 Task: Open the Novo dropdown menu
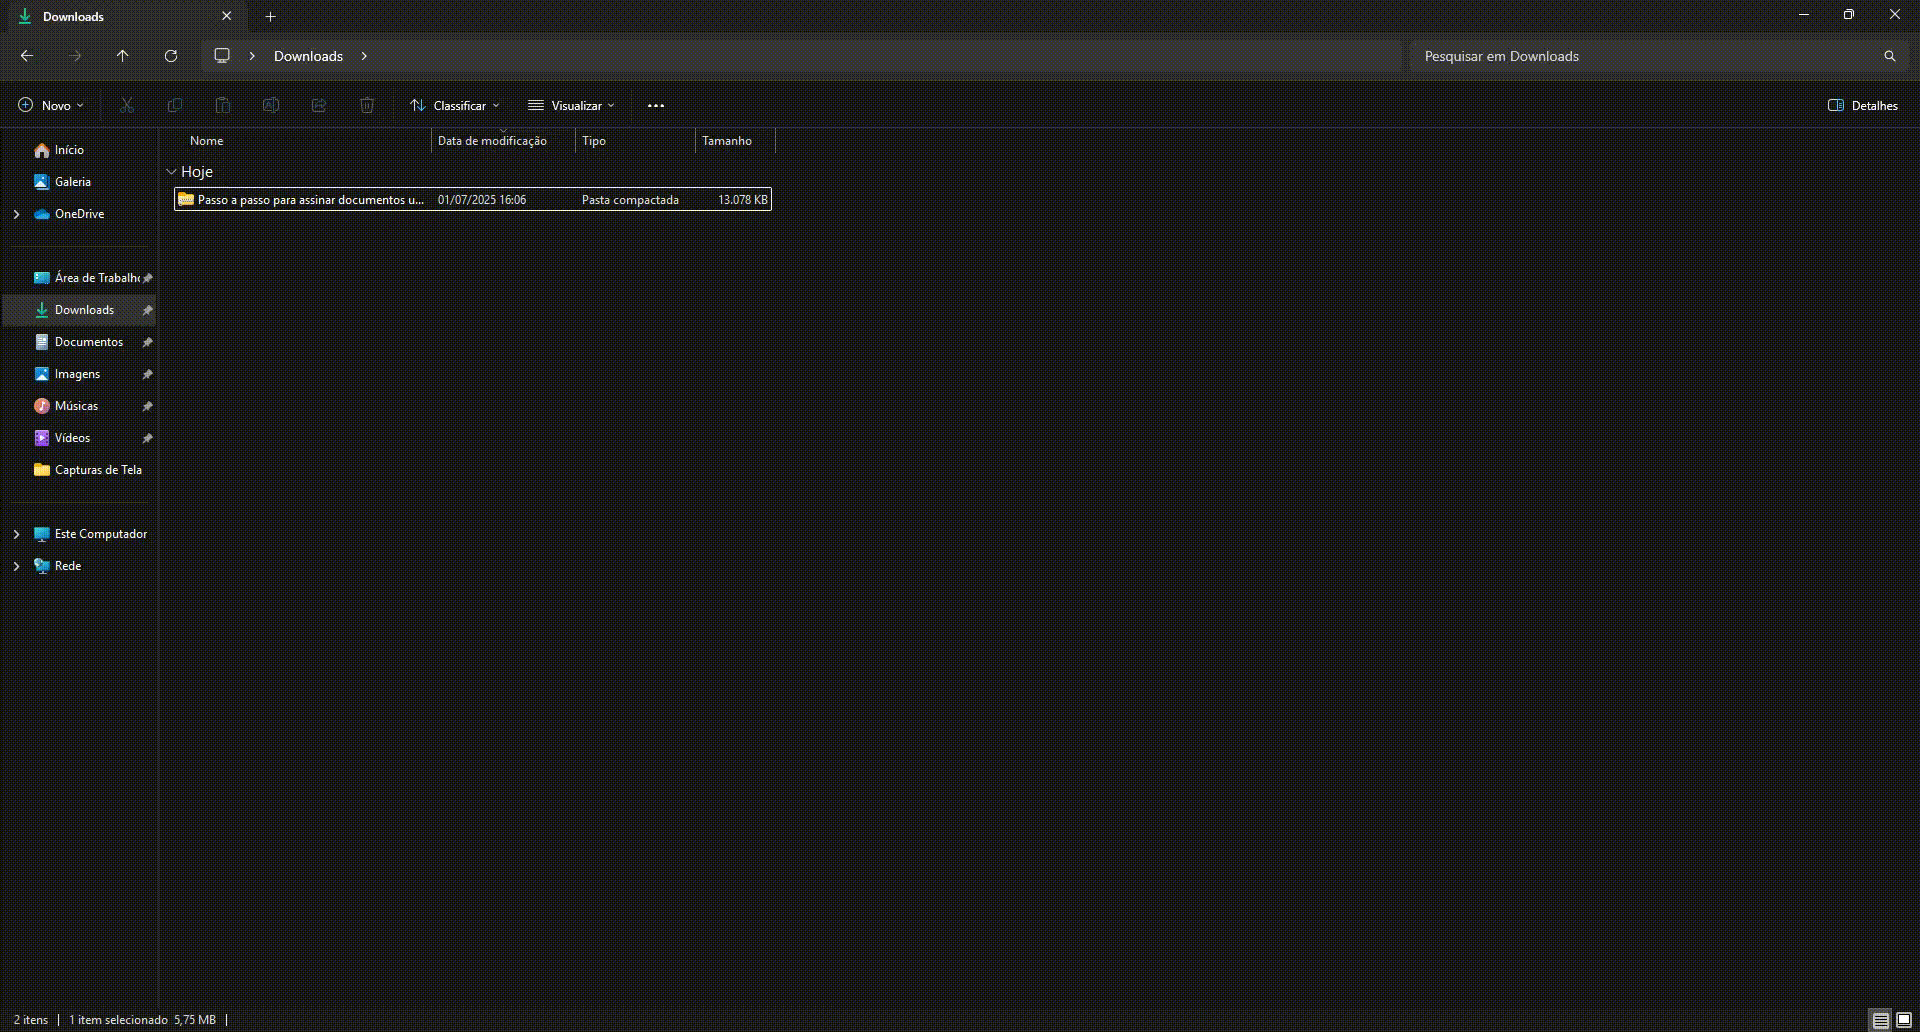51,105
